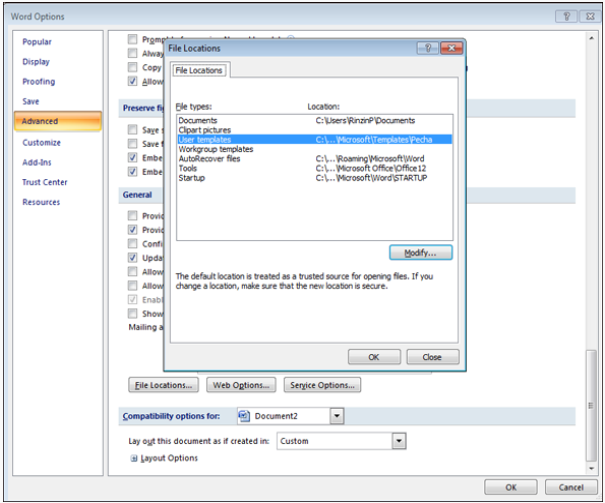Expand the Layout Options plus icon
605x503 pixels.
pyautogui.click(x=134, y=459)
